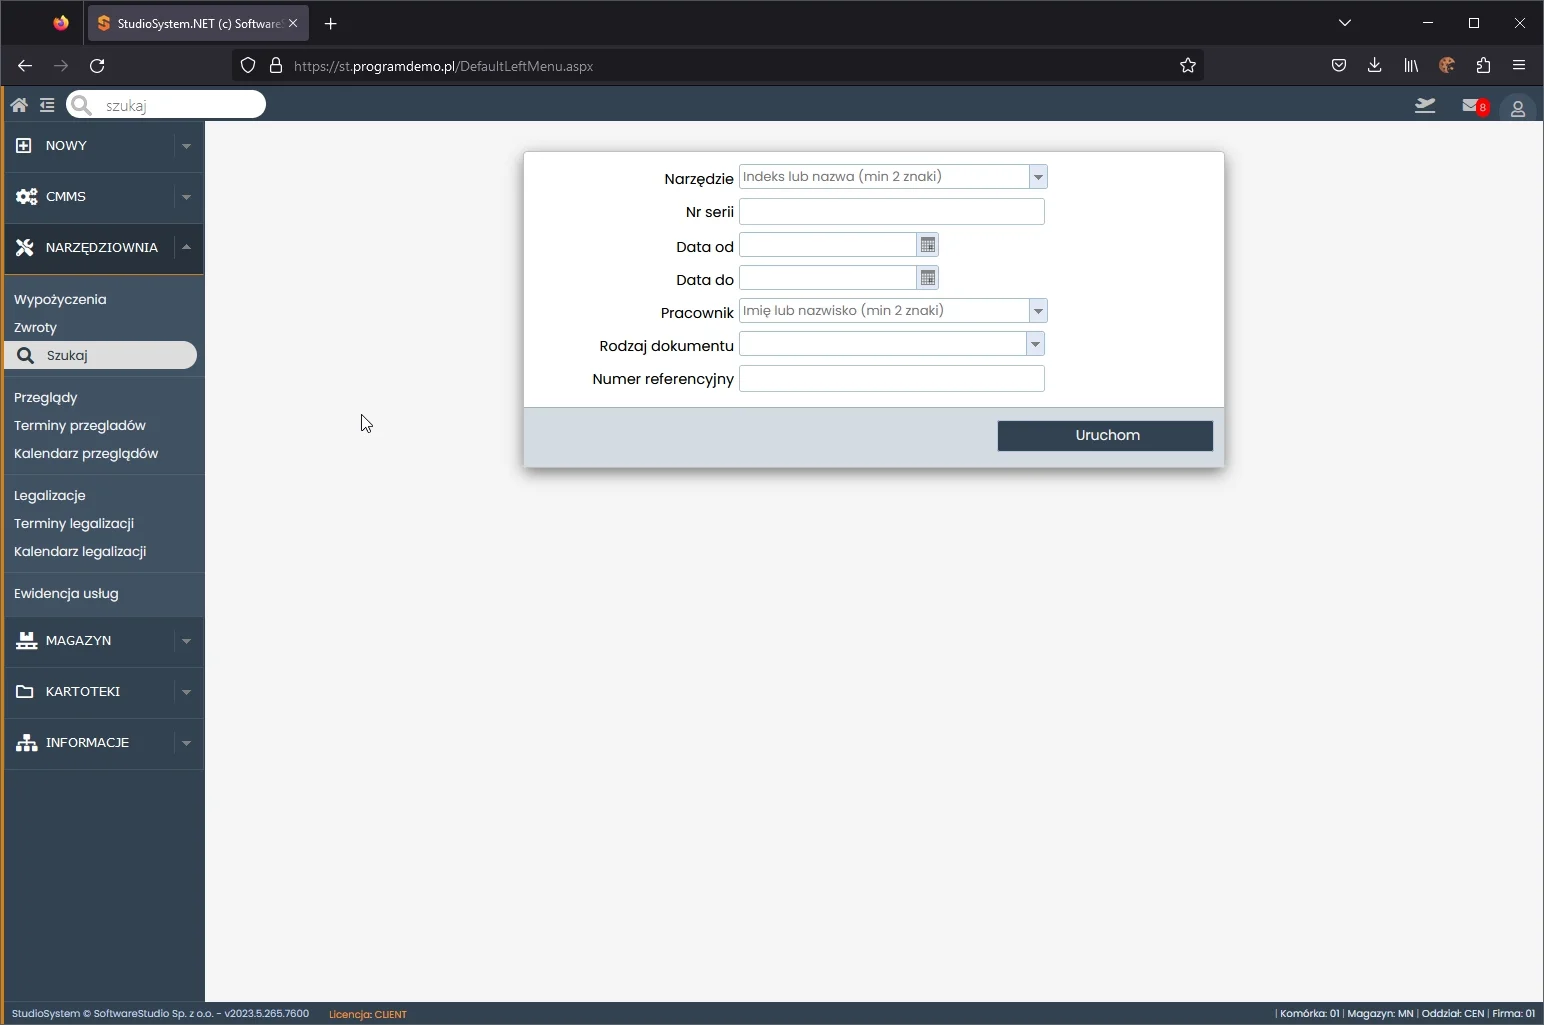Open the Data od calendar picker
This screenshot has width=1544, height=1025.
(x=928, y=245)
